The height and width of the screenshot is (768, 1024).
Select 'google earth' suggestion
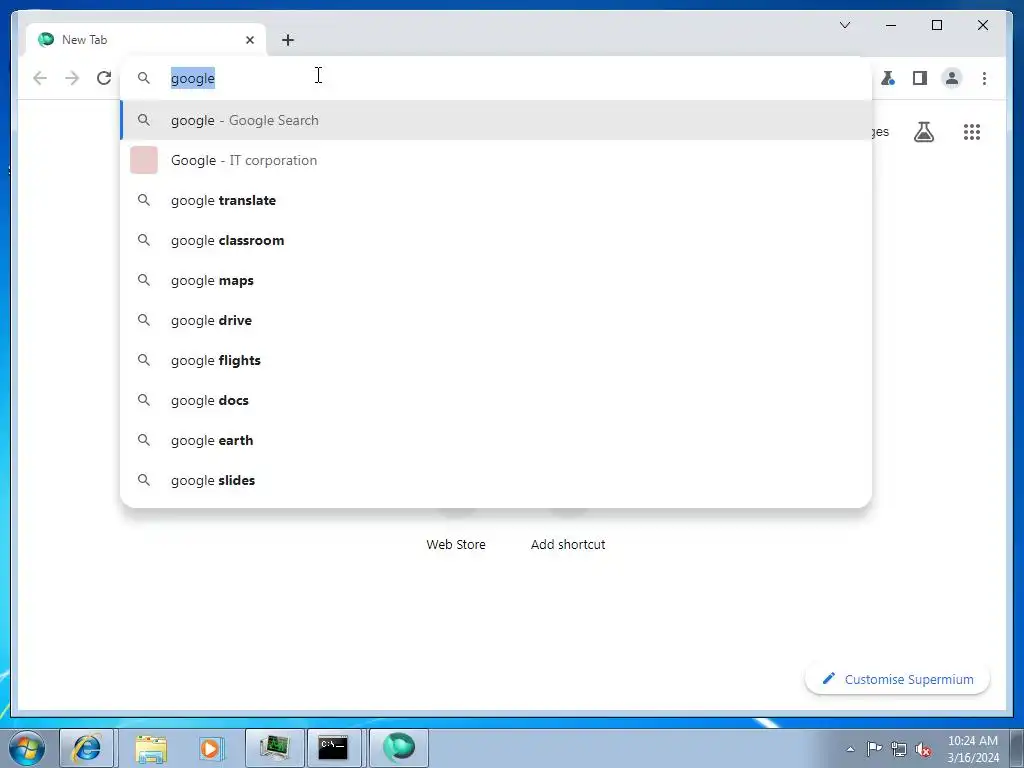tap(496, 440)
